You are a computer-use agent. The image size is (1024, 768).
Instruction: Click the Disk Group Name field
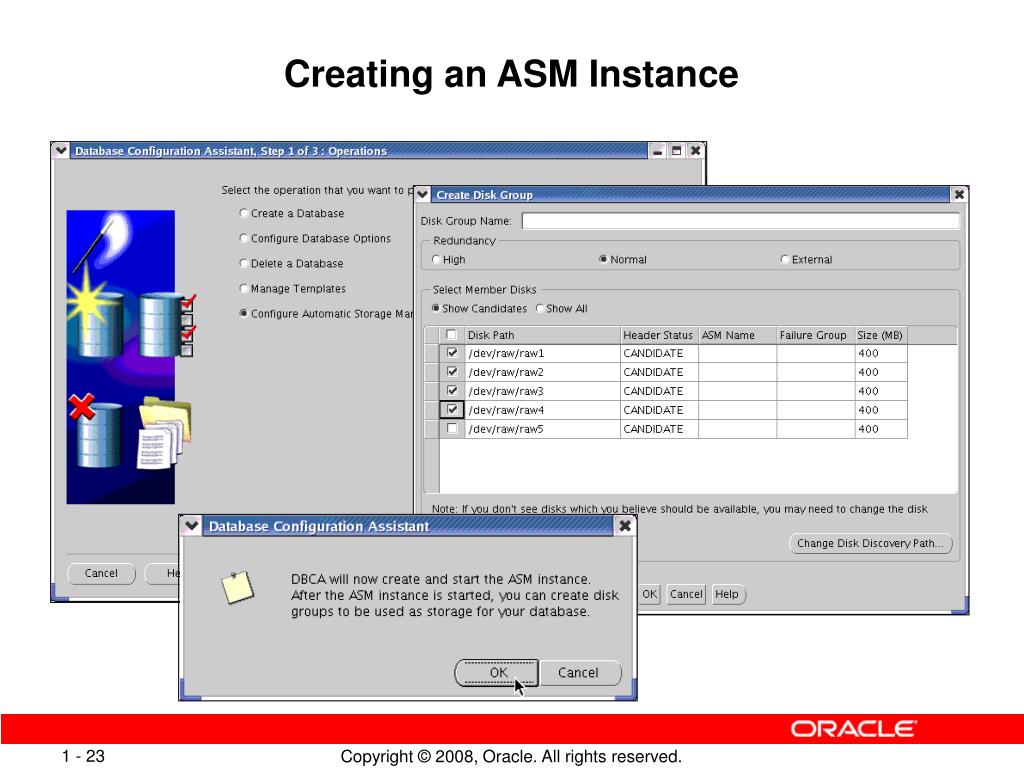(741, 221)
